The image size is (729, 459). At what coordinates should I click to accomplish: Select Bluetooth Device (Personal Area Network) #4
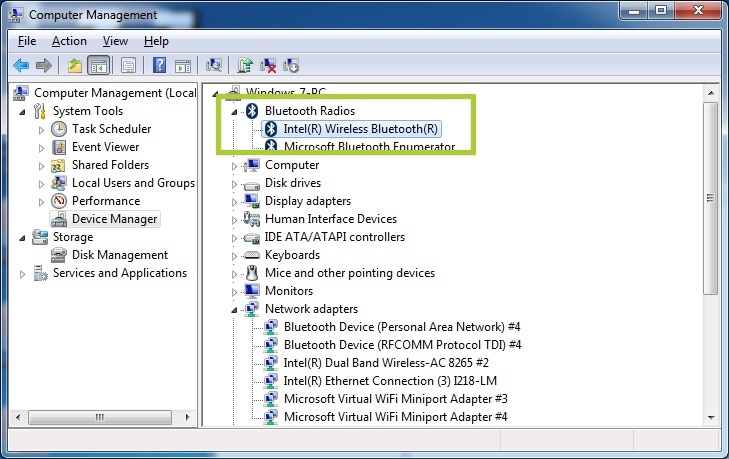coord(402,327)
